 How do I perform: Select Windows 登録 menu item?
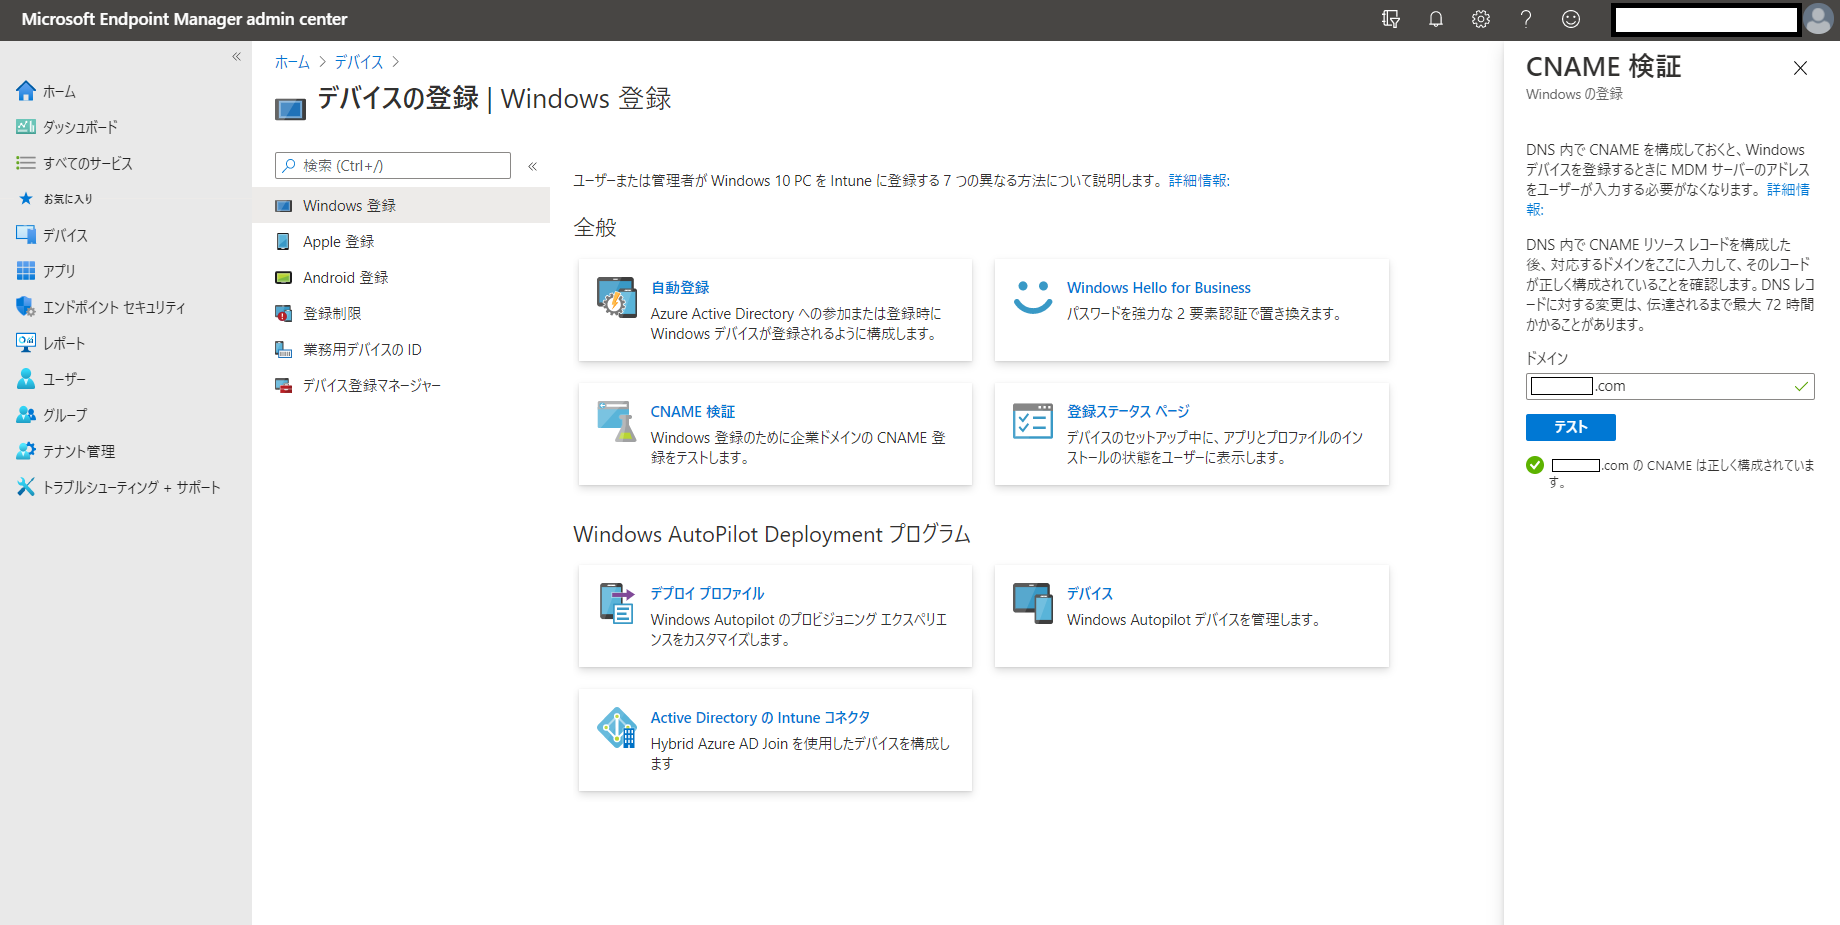tap(401, 205)
